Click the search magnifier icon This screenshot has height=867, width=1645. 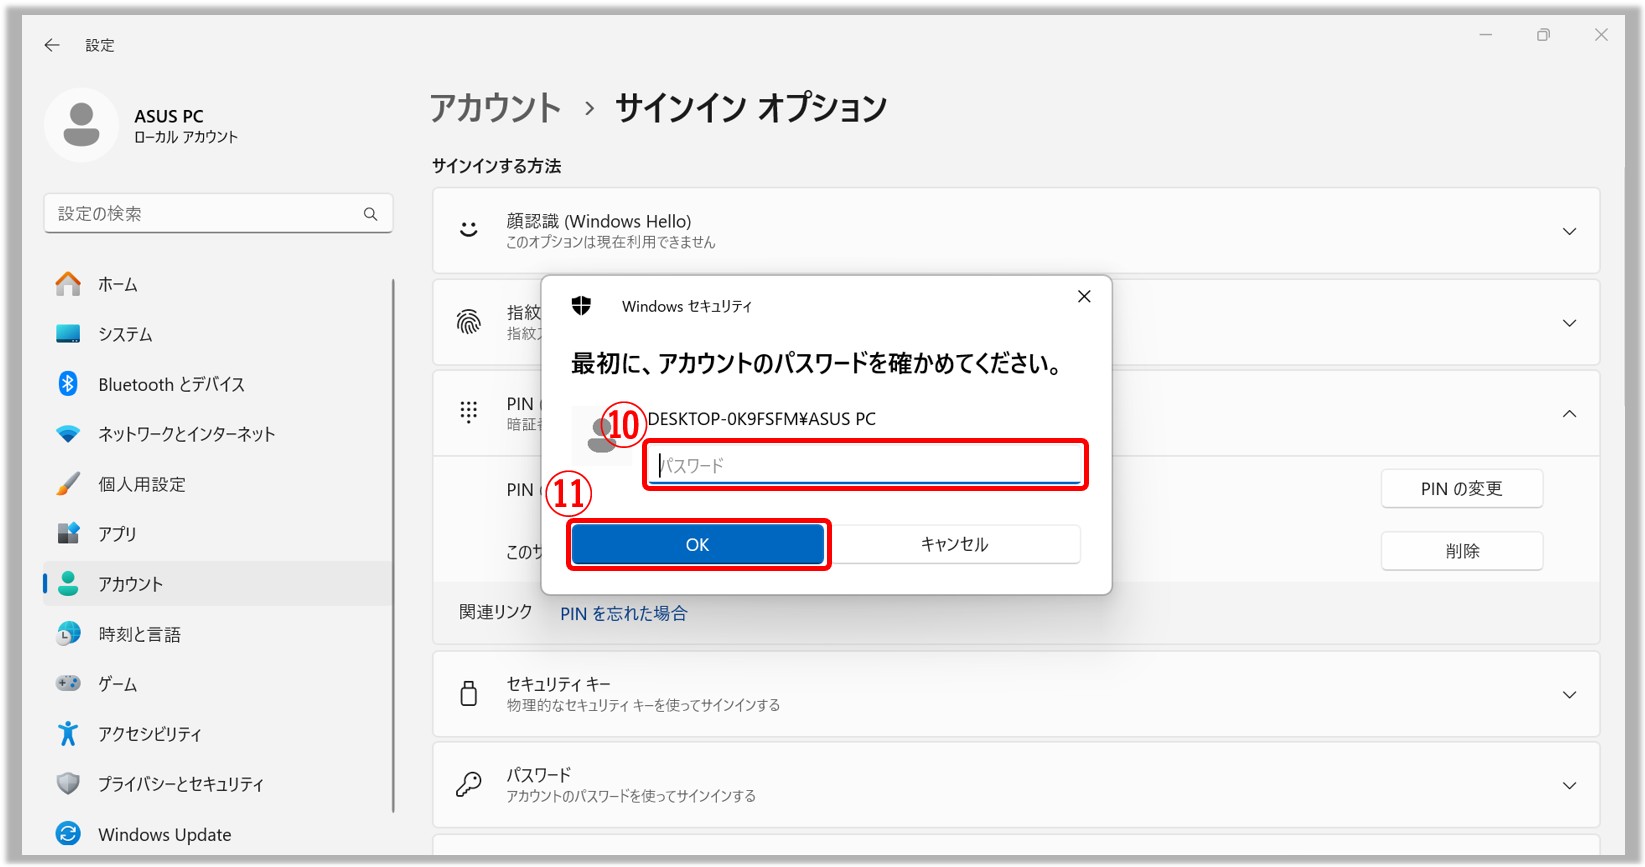coord(370,214)
